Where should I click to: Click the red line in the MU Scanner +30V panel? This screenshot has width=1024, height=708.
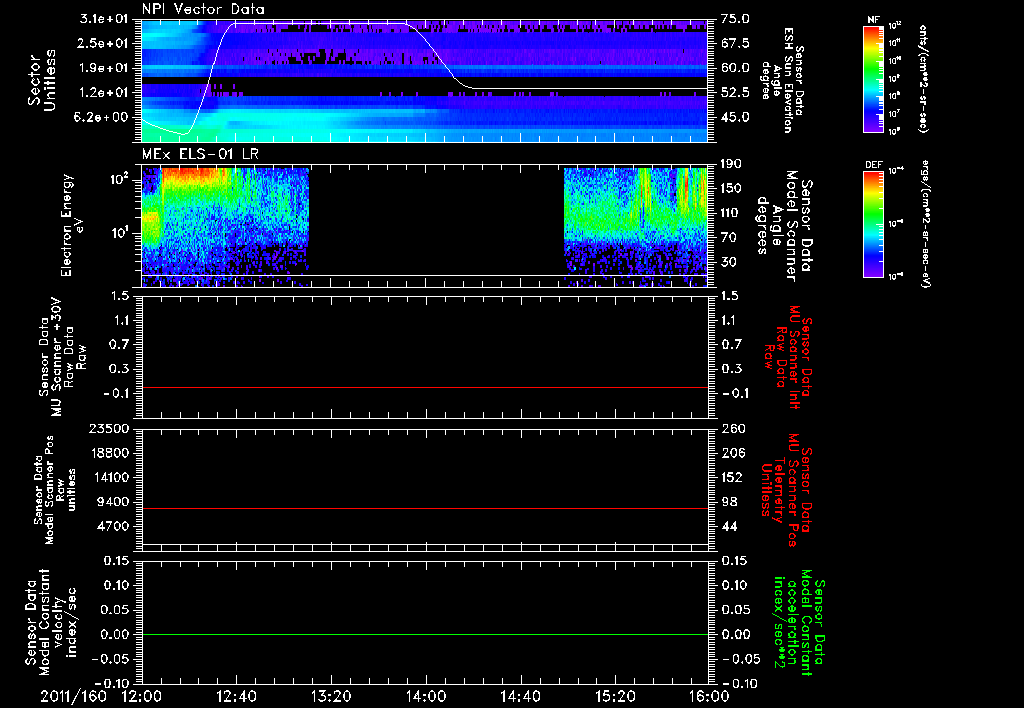pos(425,387)
